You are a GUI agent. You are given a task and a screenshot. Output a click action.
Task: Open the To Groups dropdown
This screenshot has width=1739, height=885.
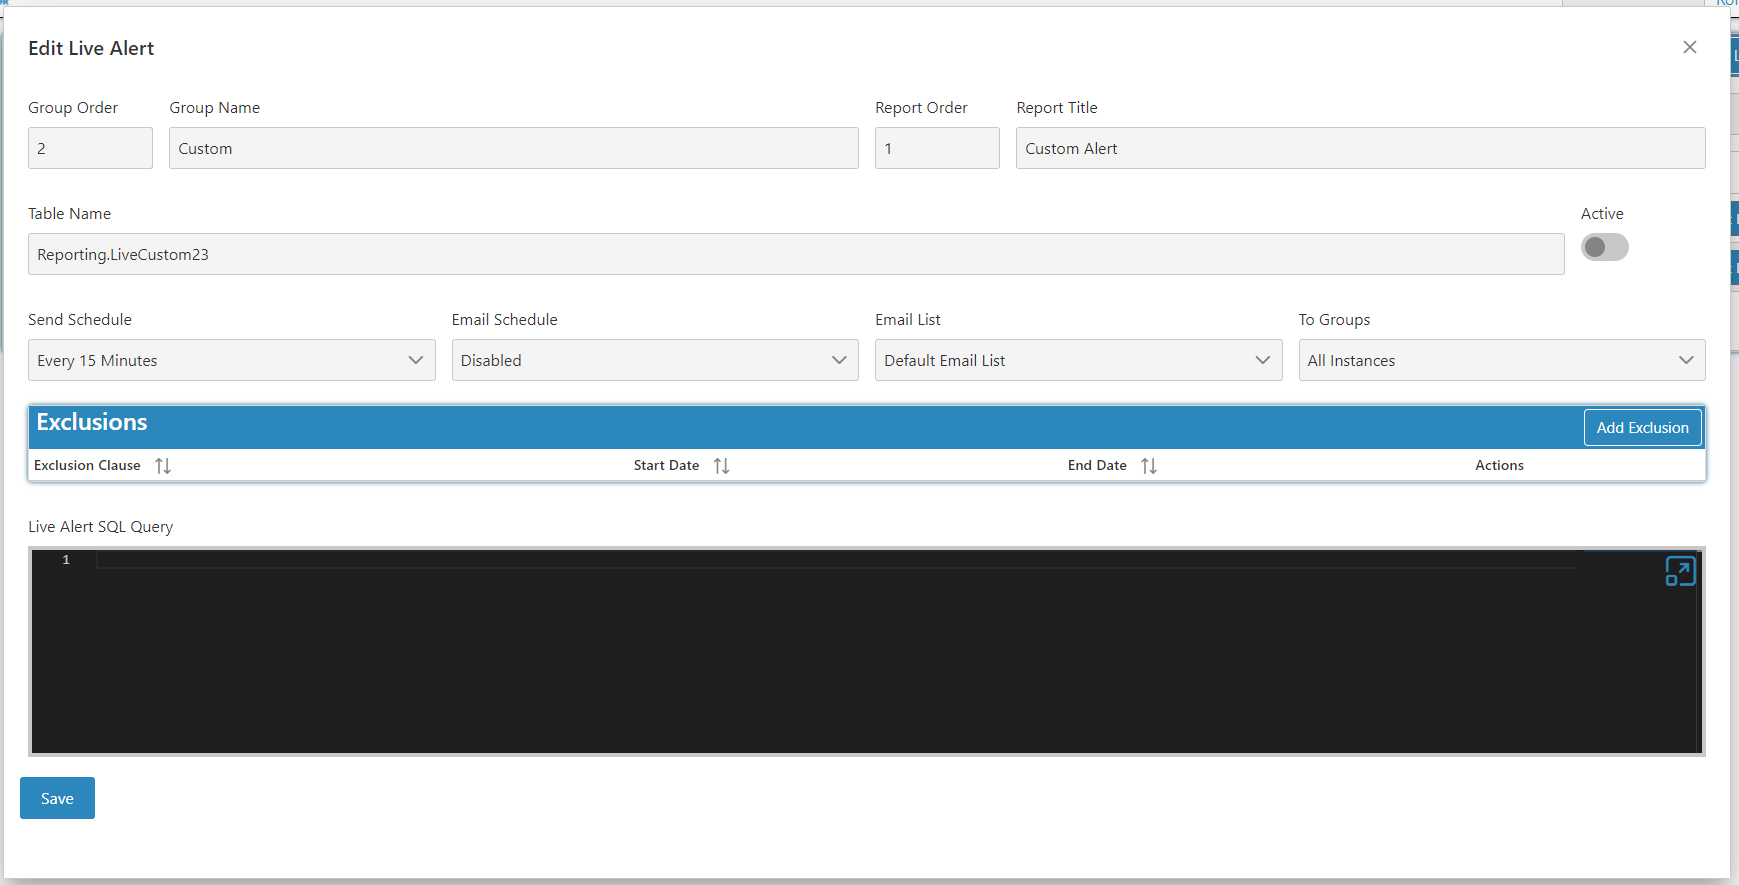[x=1502, y=360]
